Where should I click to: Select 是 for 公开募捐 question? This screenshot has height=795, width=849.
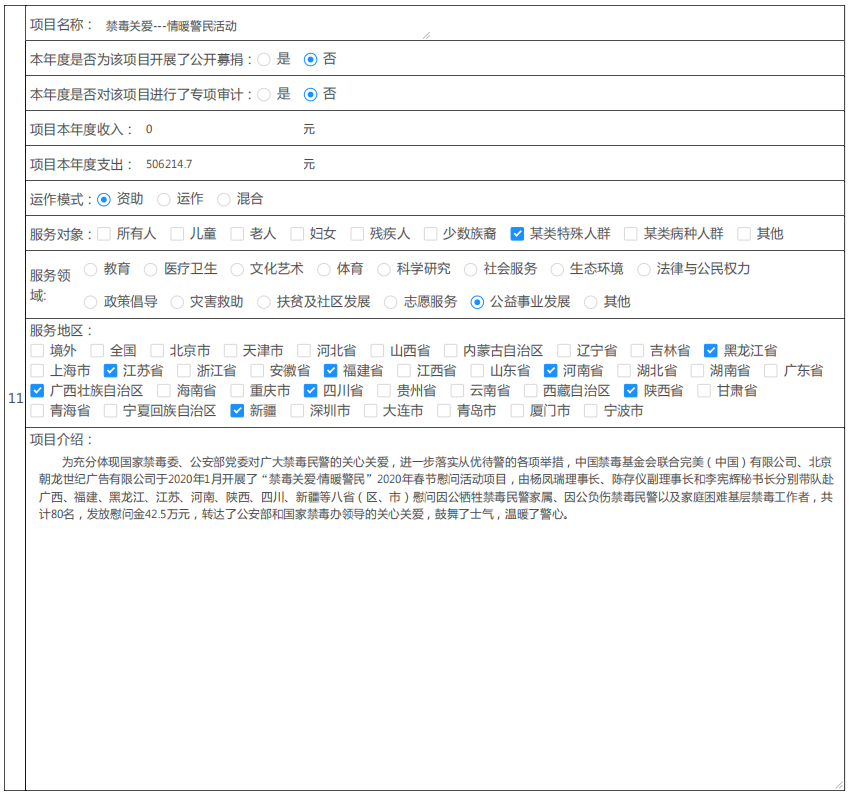[x=264, y=60]
